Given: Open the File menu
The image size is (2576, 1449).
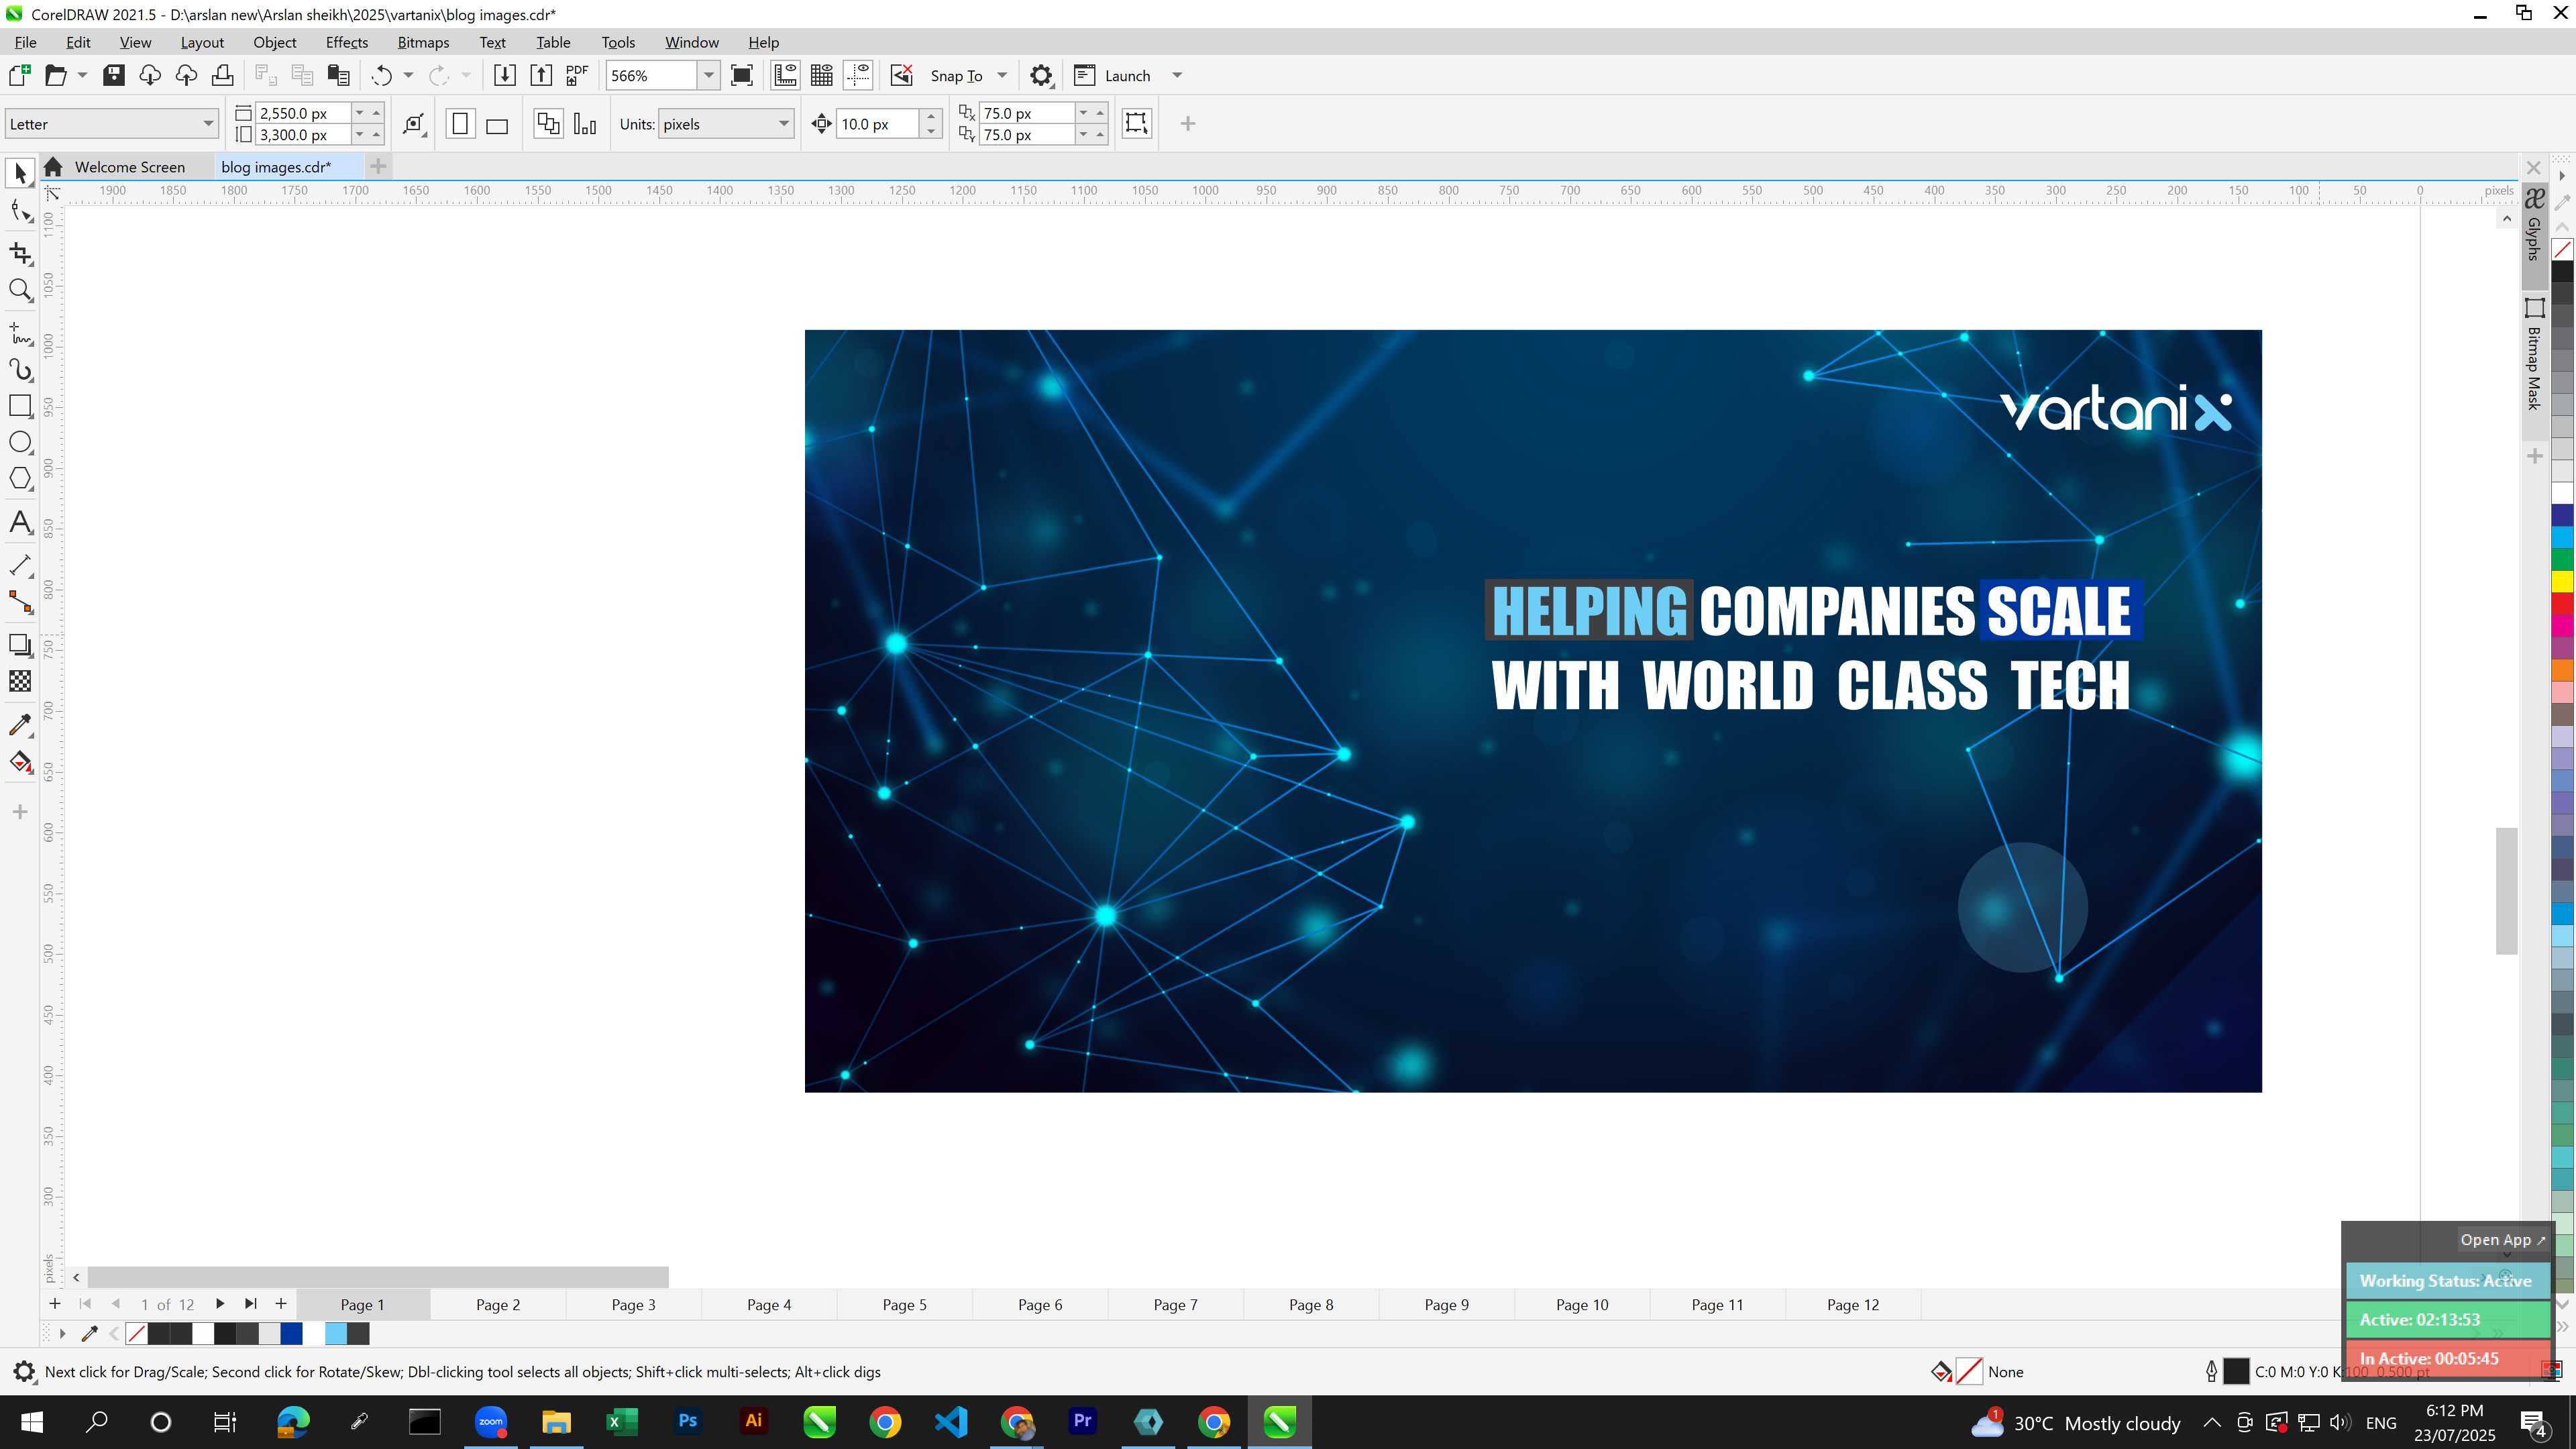Looking at the screenshot, I should point(26,42).
